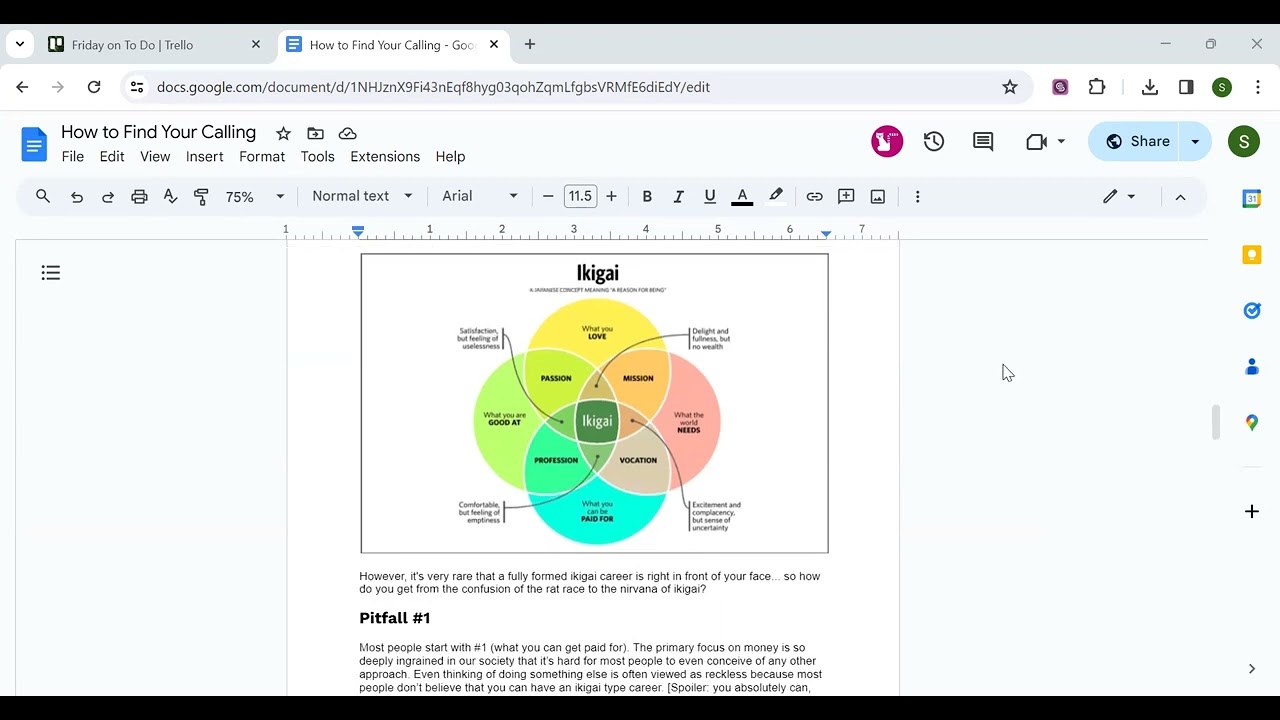This screenshot has width=1280, height=720.
Task: Open the Edit menu
Action: 112,156
